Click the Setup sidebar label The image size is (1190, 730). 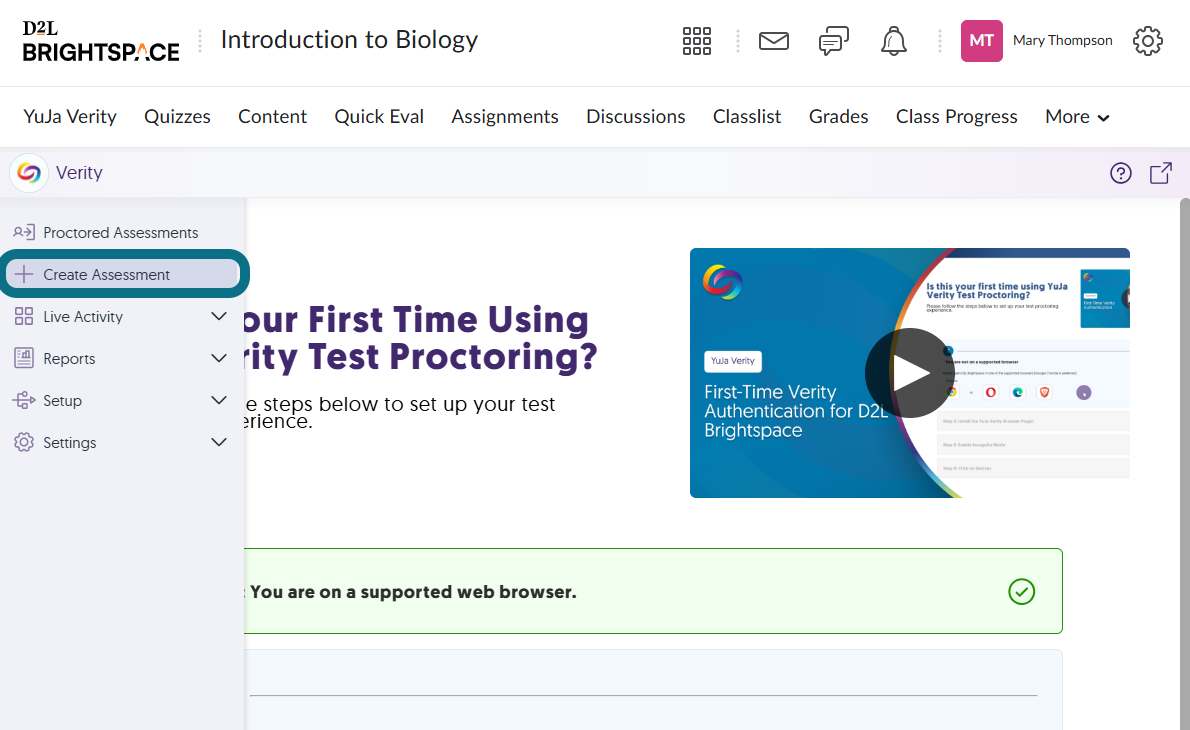click(x=62, y=400)
